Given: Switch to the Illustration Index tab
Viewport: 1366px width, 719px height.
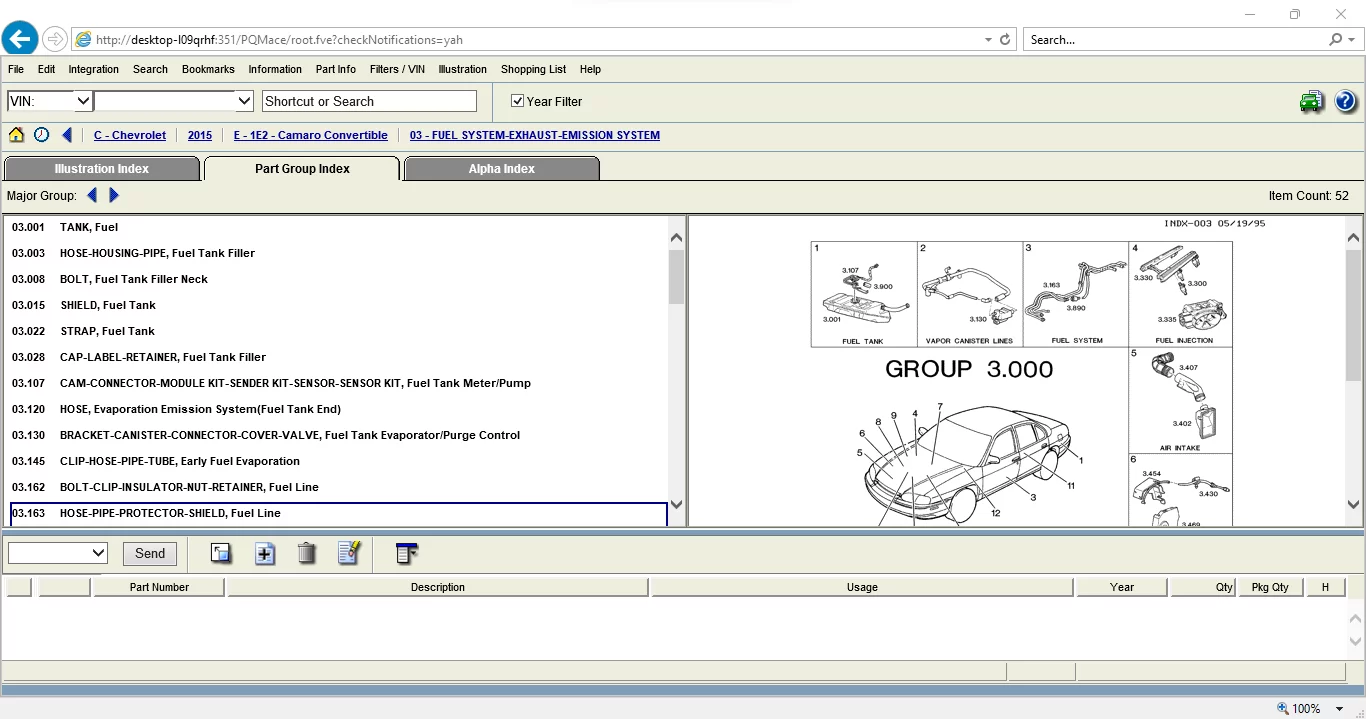Looking at the screenshot, I should click(101, 169).
